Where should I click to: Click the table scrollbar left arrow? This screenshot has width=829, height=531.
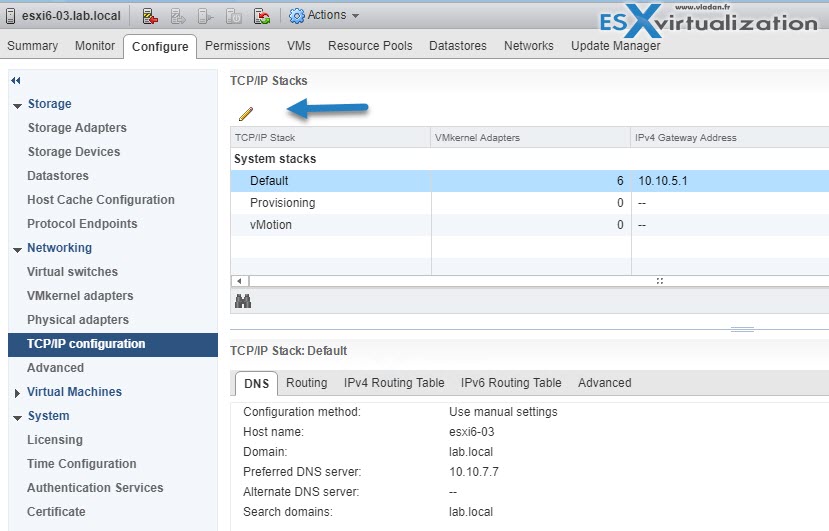pos(240,281)
